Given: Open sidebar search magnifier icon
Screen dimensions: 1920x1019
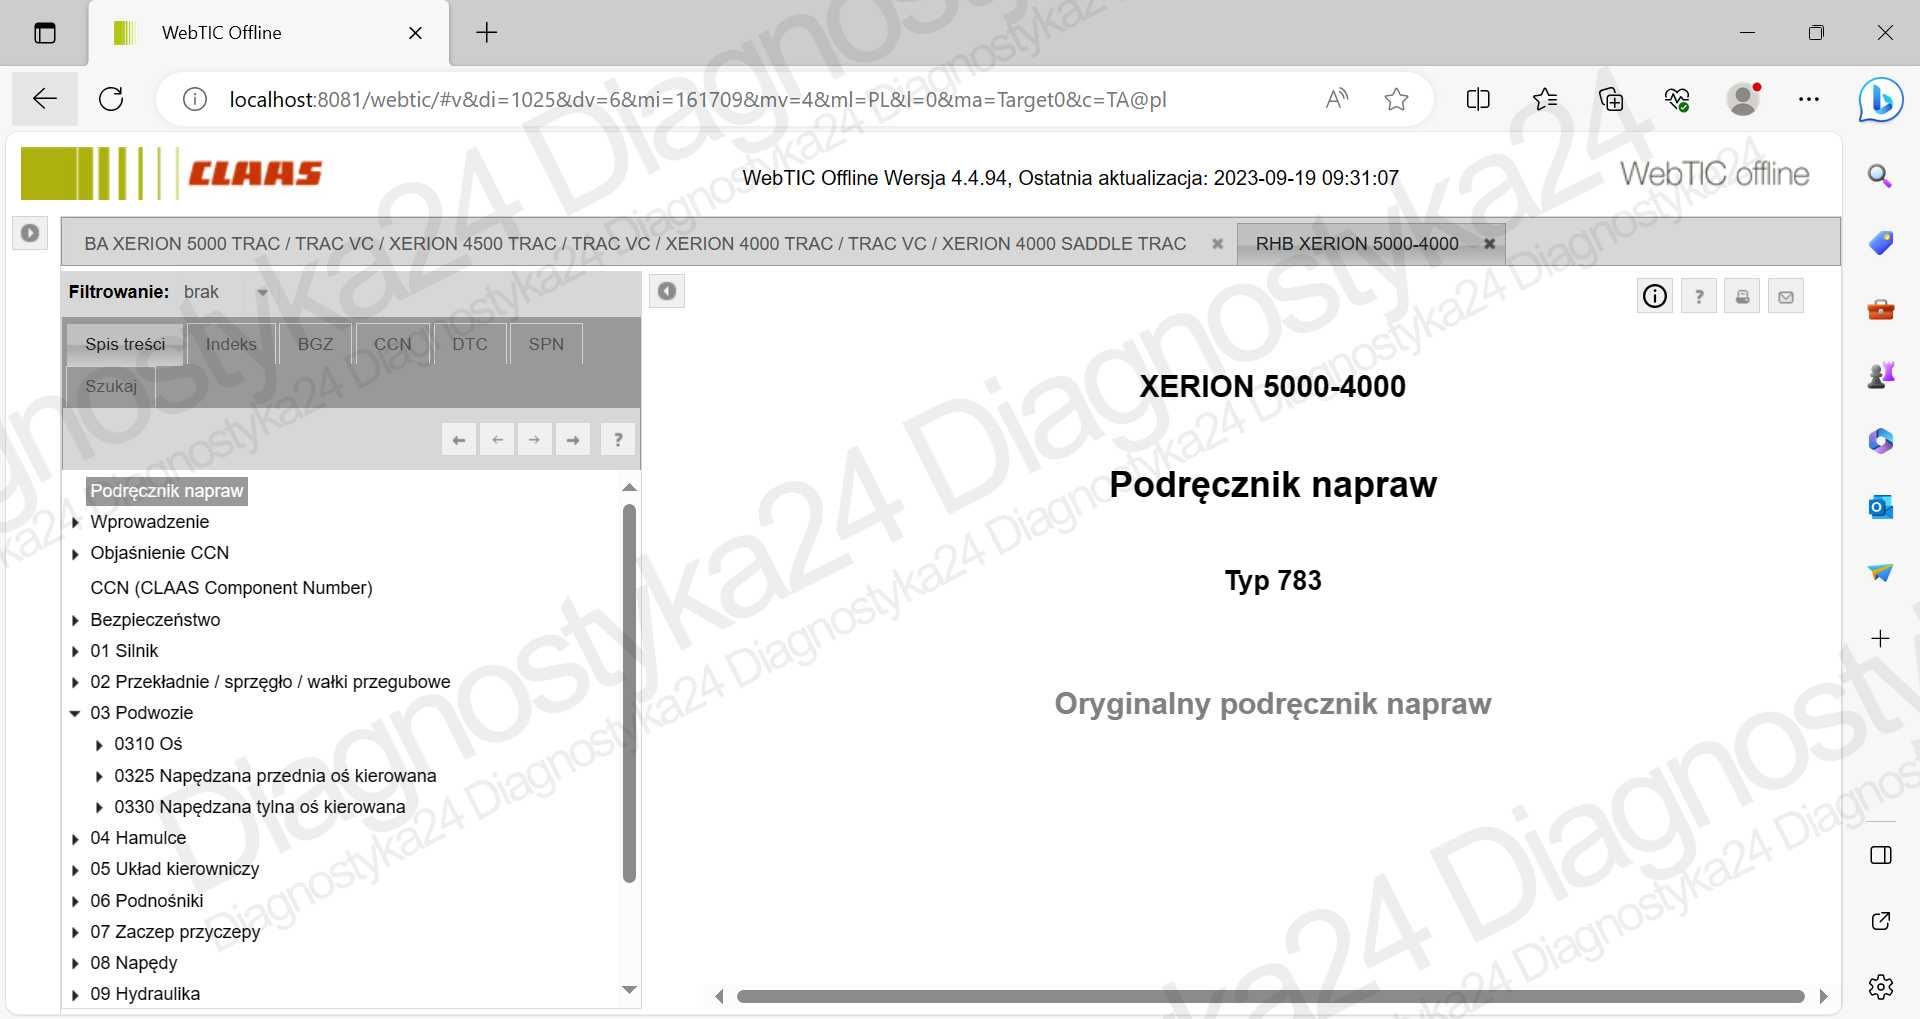Looking at the screenshot, I should pyautogui.click(x=1880, y=177).
